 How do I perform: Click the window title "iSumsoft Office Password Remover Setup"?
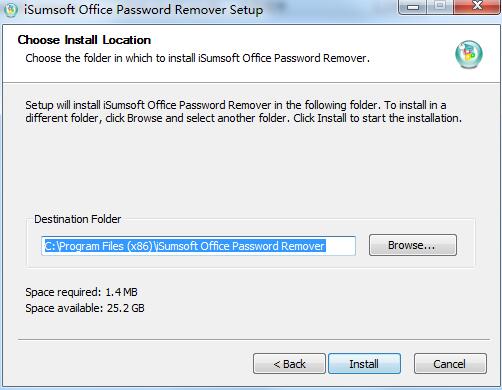(143, 10)
